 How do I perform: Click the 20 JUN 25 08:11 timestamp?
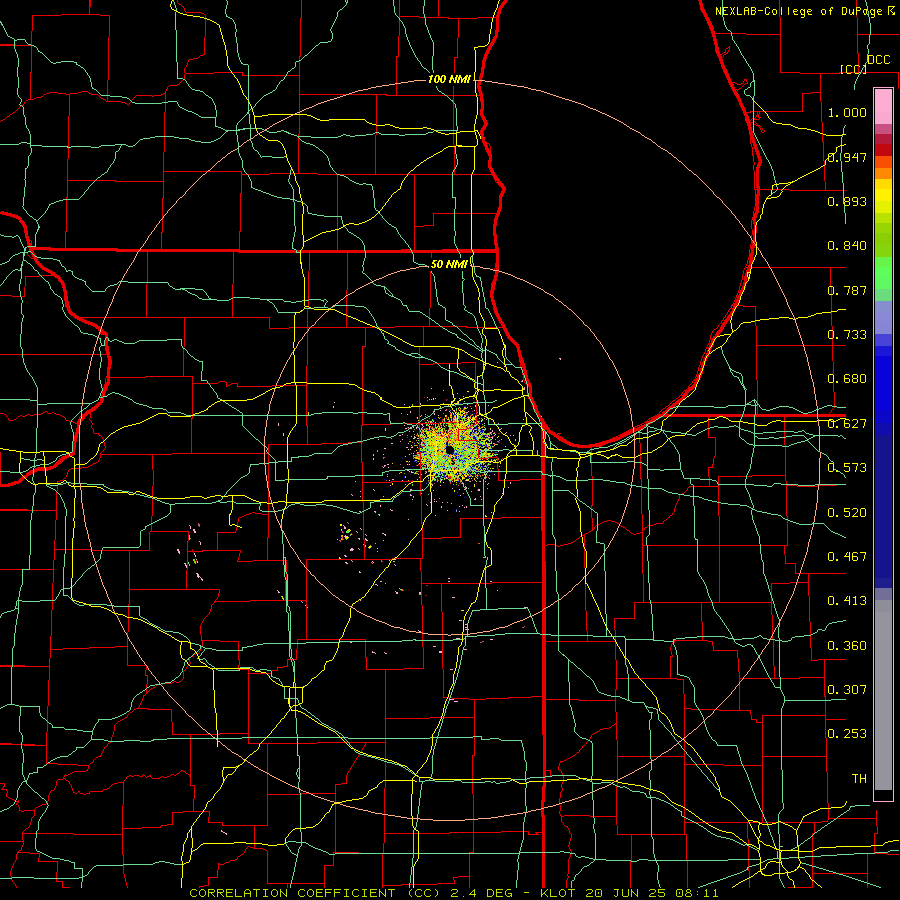click(x=652, y=893)
